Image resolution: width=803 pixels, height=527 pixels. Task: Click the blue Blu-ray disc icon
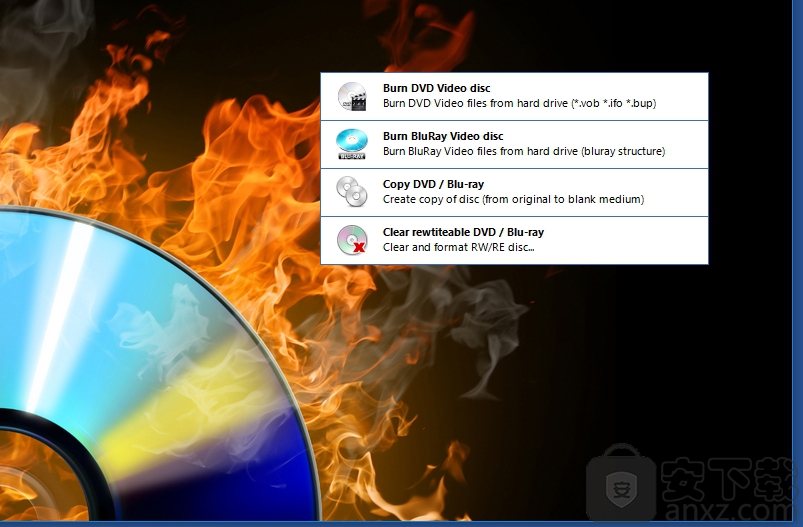(352, 144)
